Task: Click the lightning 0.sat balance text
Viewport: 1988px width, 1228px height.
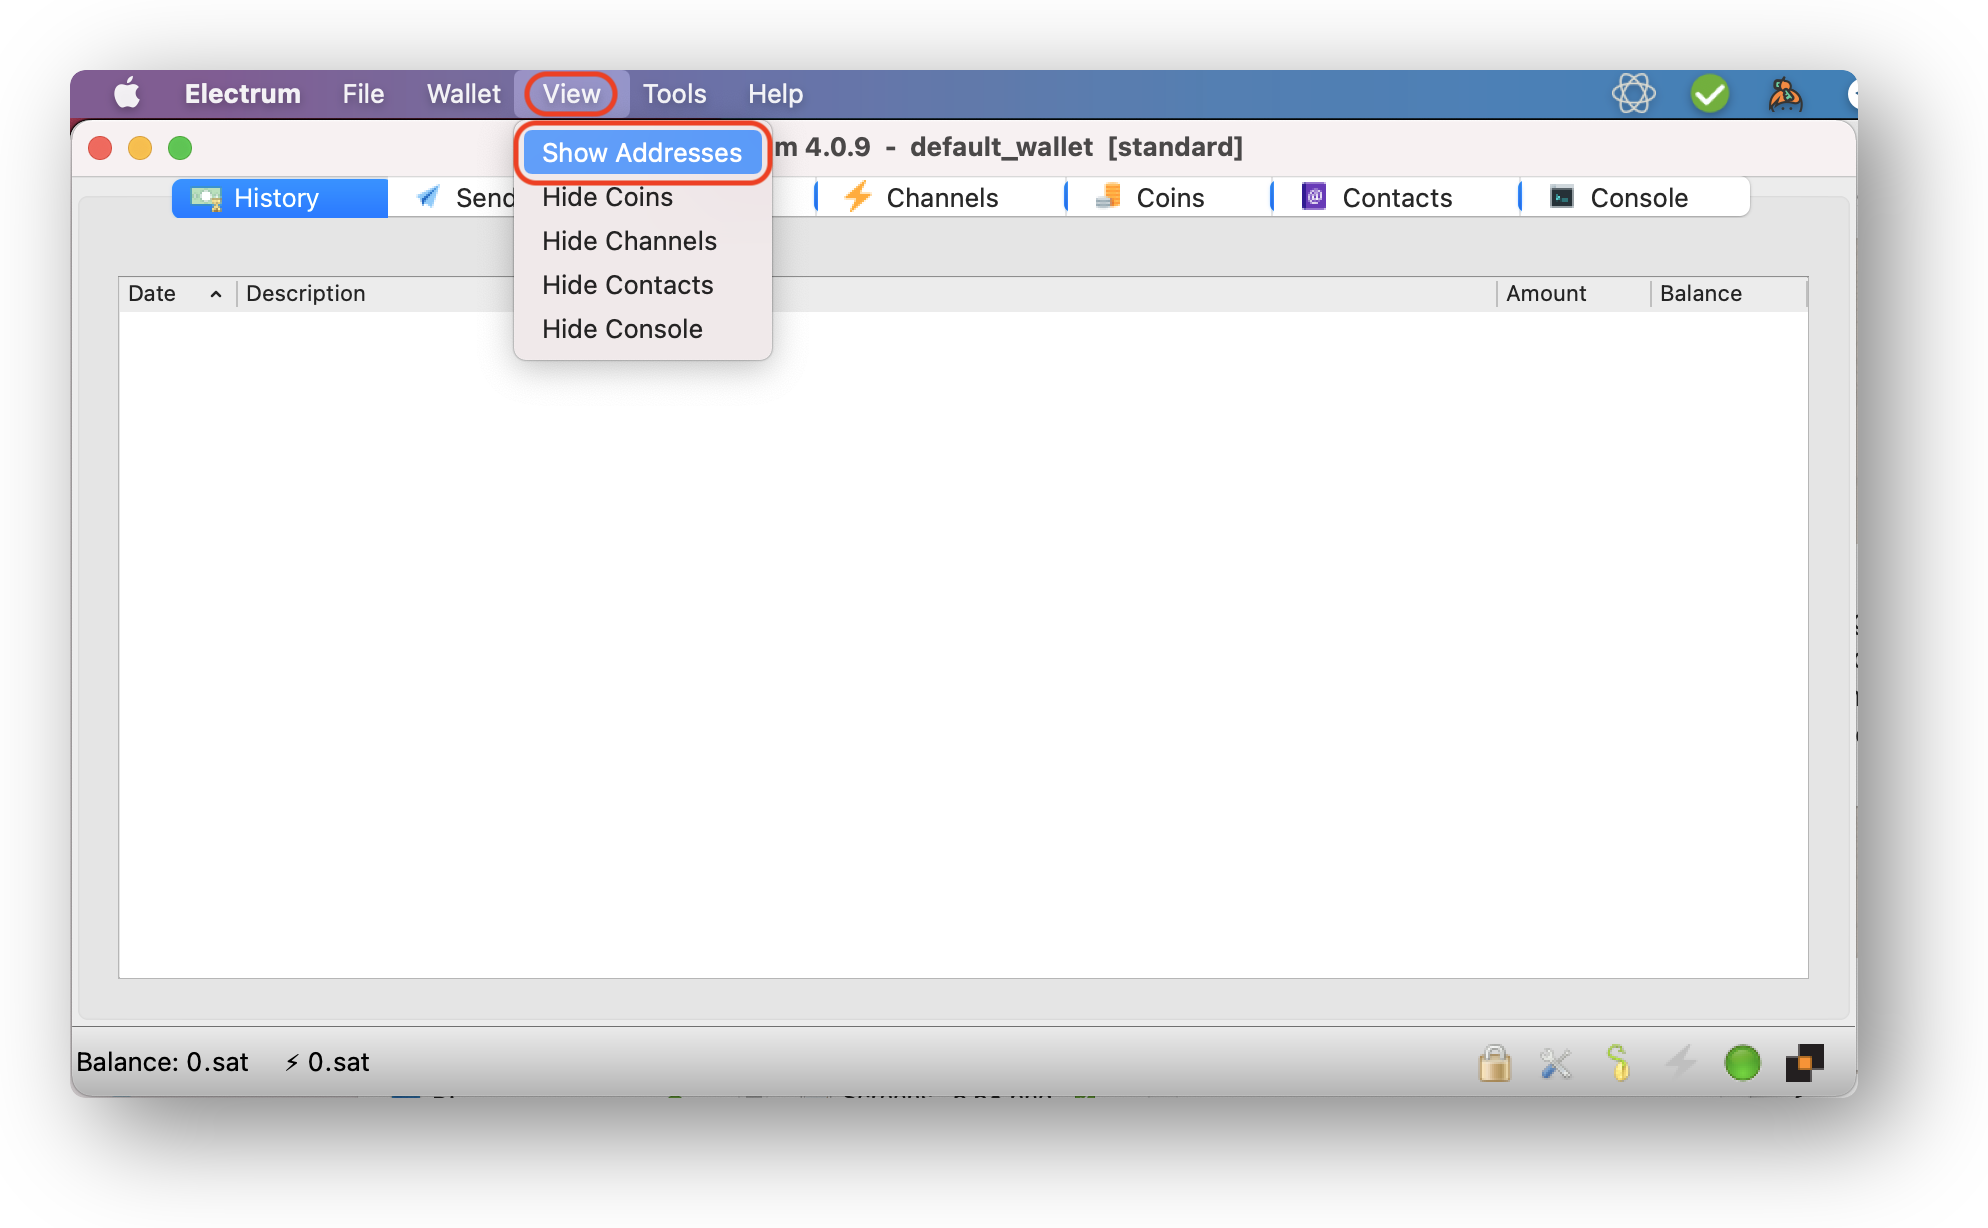Action: (x=327, y=1062)
